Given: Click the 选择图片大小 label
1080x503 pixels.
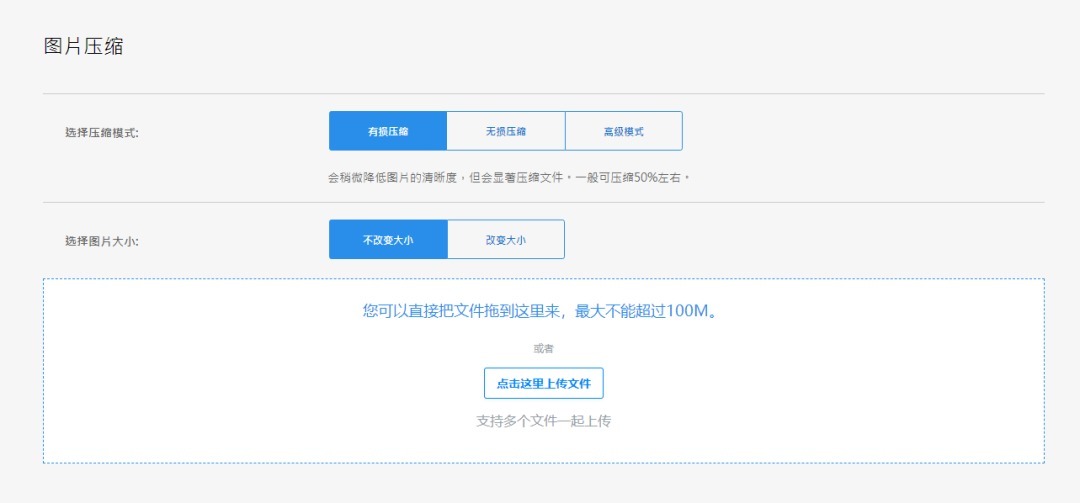Looking at the screenshot, I should (x=102, y=241).
